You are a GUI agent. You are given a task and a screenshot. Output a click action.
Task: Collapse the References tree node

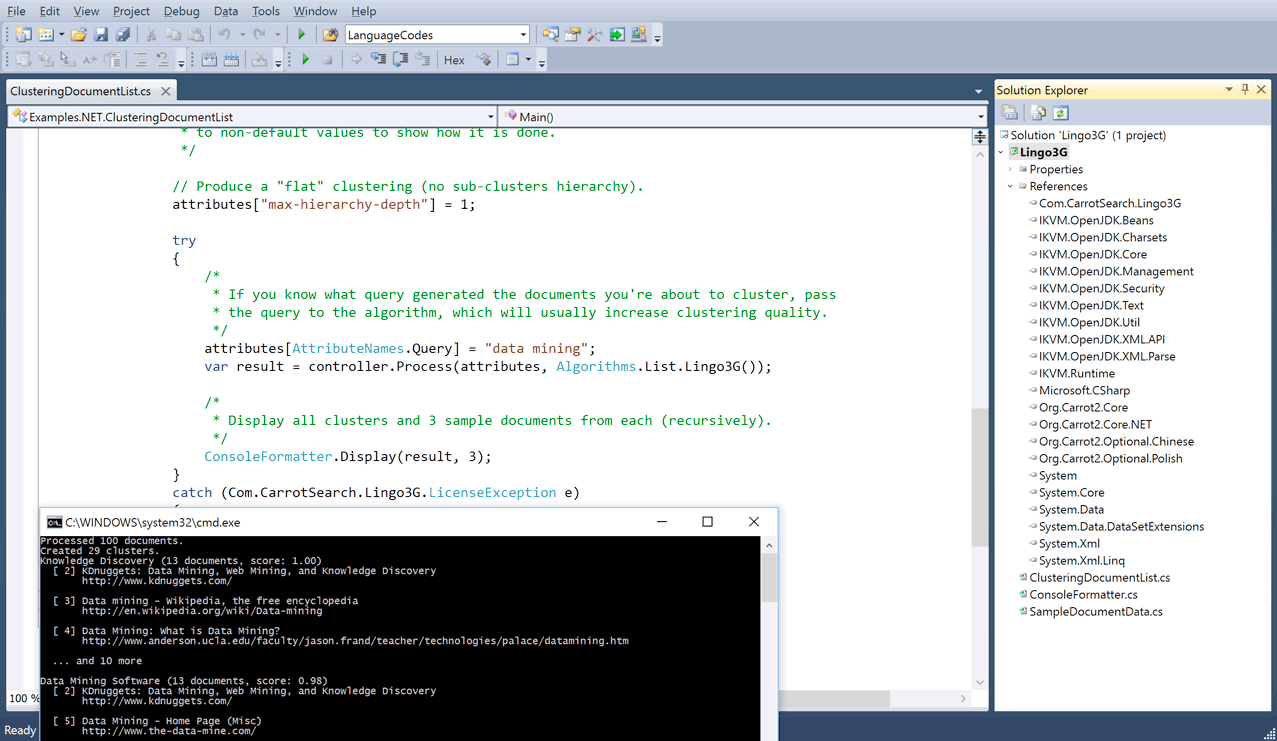1011,186
